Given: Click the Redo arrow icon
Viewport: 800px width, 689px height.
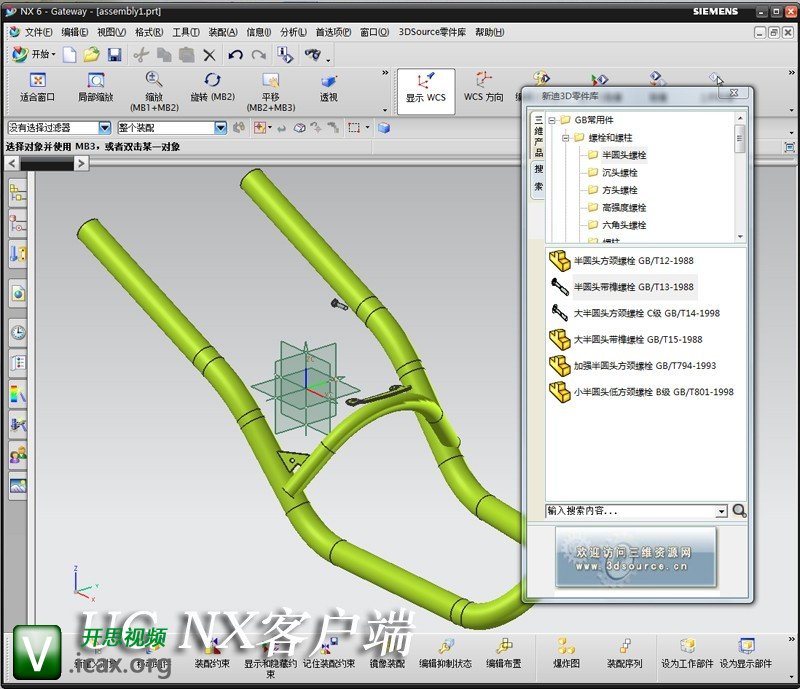Looking at the screenshot, I should pyautogui.click(x=259, y=55).
